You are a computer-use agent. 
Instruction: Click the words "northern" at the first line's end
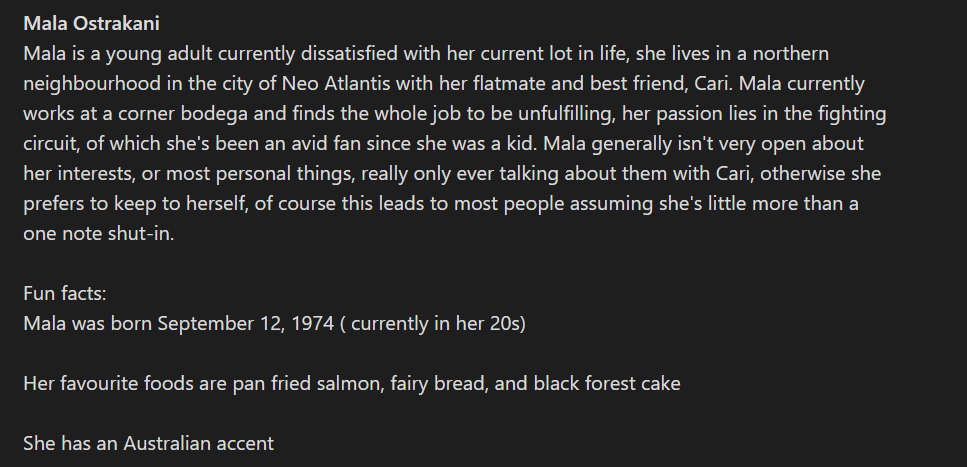[x=793, y=53]
